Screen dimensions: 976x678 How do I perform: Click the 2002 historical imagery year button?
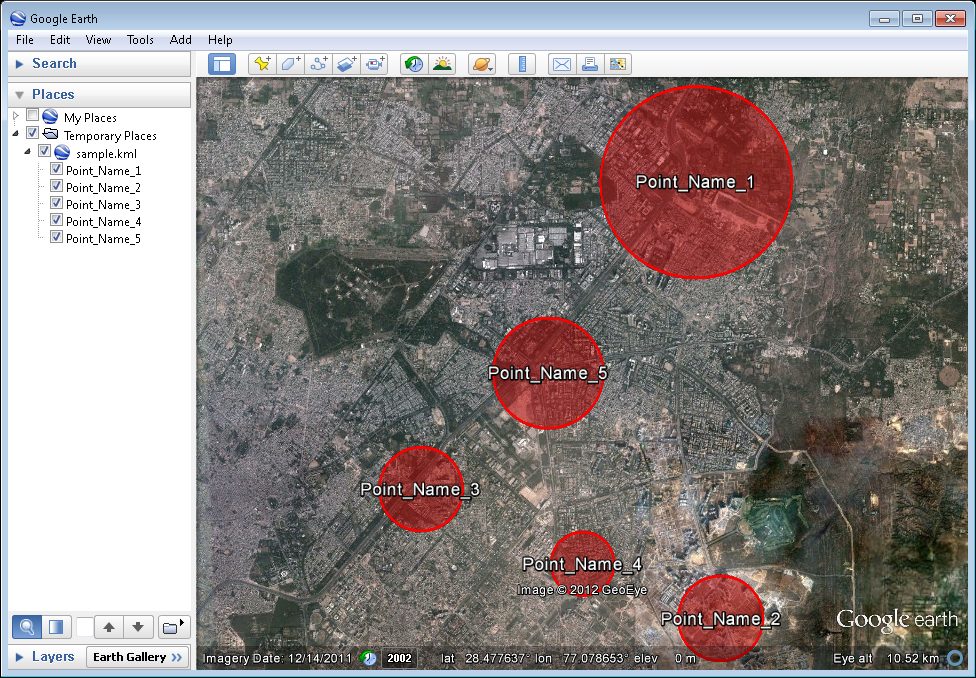399,658
